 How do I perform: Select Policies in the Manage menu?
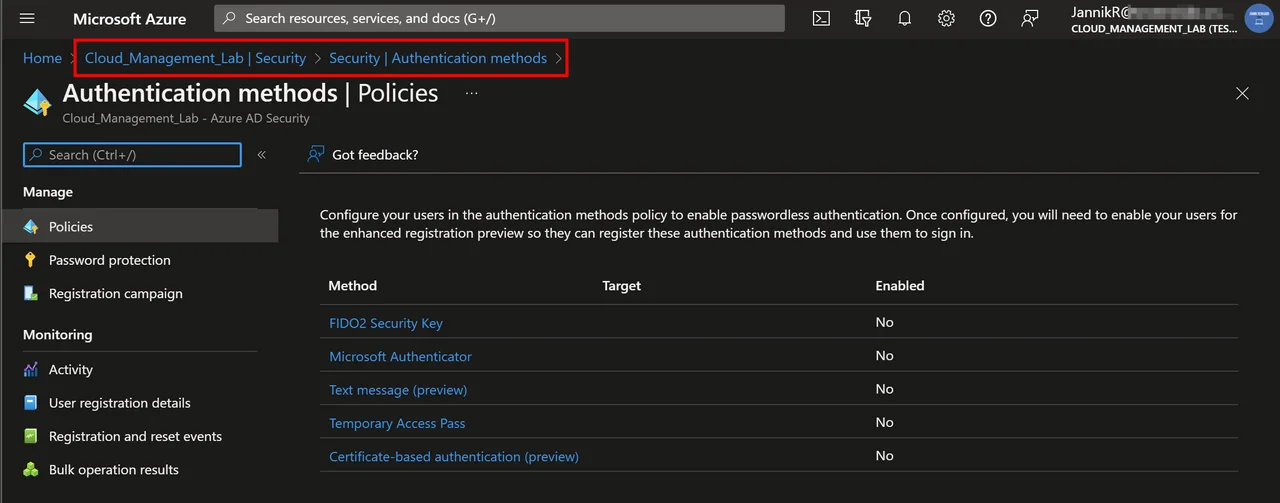(139, 227)
